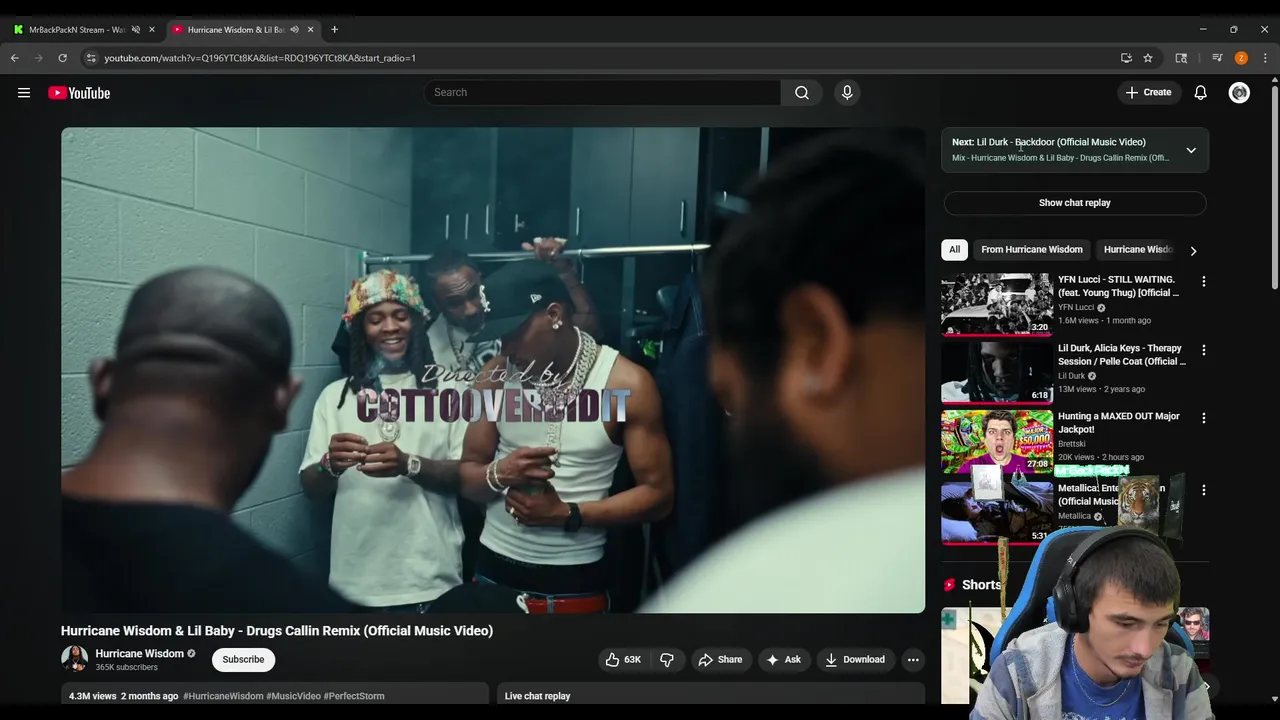Open the media controls icon in browser toolbar
The image size is (1280, 720).
(x=1217, y=58)
